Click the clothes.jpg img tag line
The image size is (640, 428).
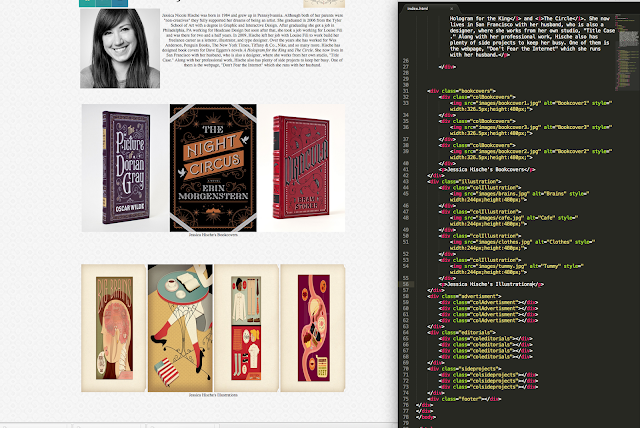(522, 245)
